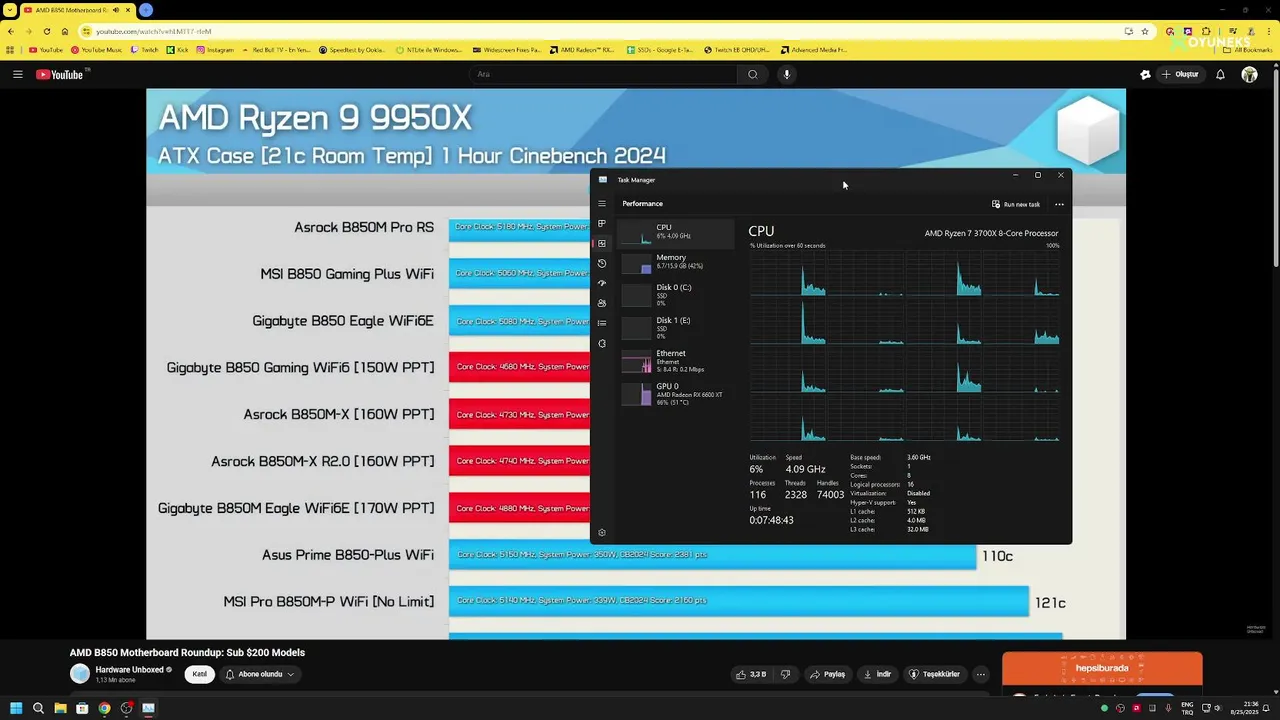This screenshot has width=1280, height=720.
Task: Open the All Bookmarks folder
Action: click(1248, 50)
